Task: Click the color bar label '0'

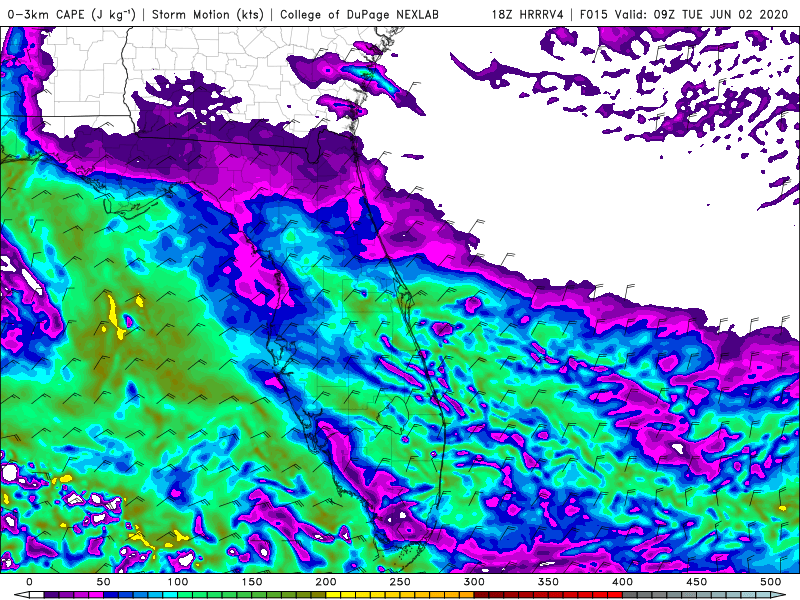Action: pos(29,582)
